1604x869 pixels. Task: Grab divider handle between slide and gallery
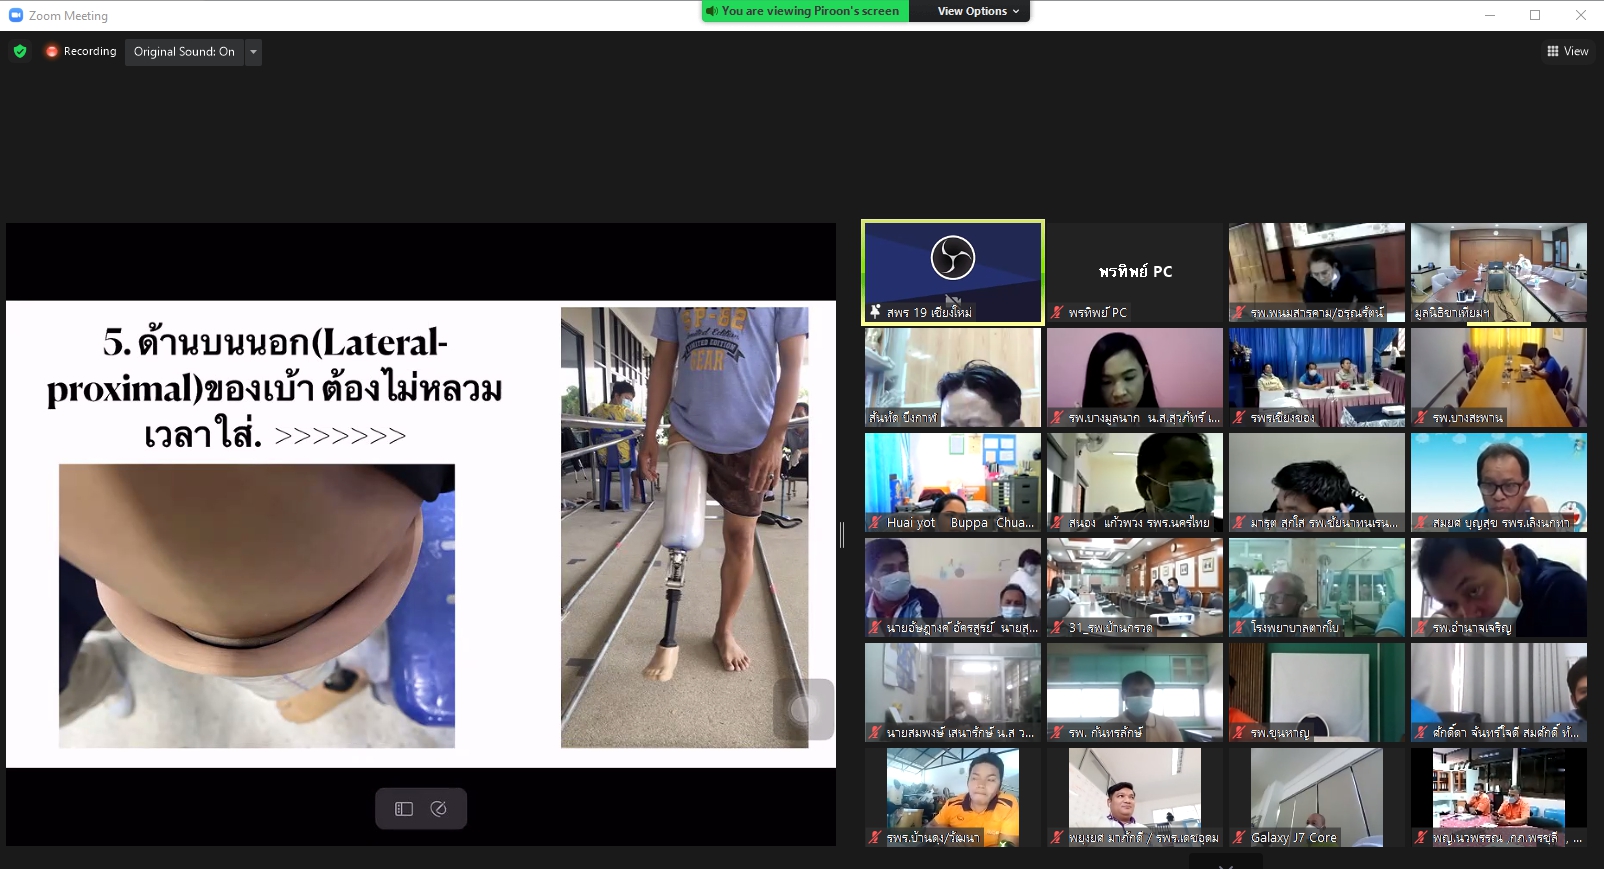coord(842,535)
